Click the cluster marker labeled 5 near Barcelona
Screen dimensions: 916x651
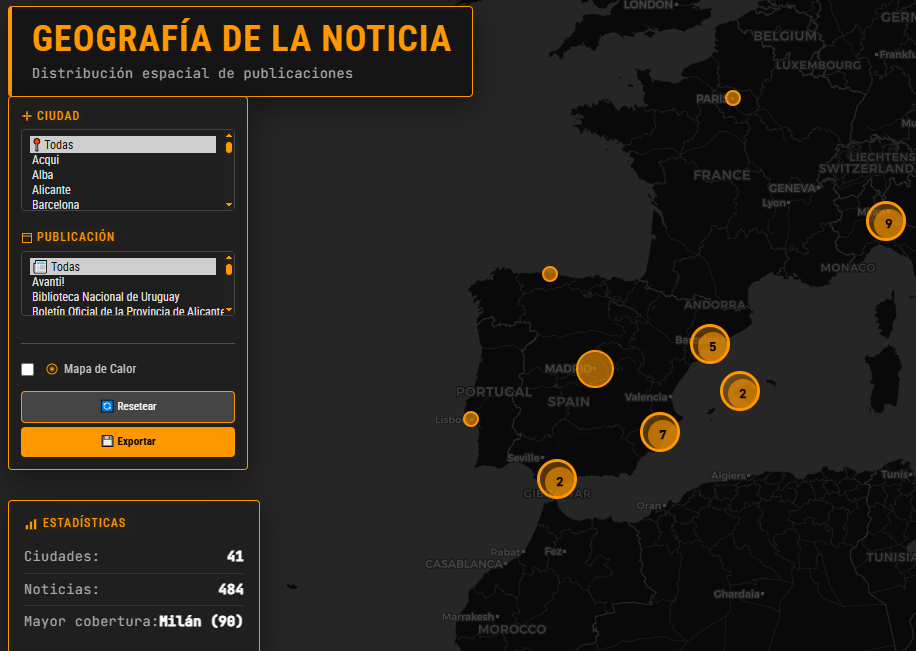pos(710,344)
